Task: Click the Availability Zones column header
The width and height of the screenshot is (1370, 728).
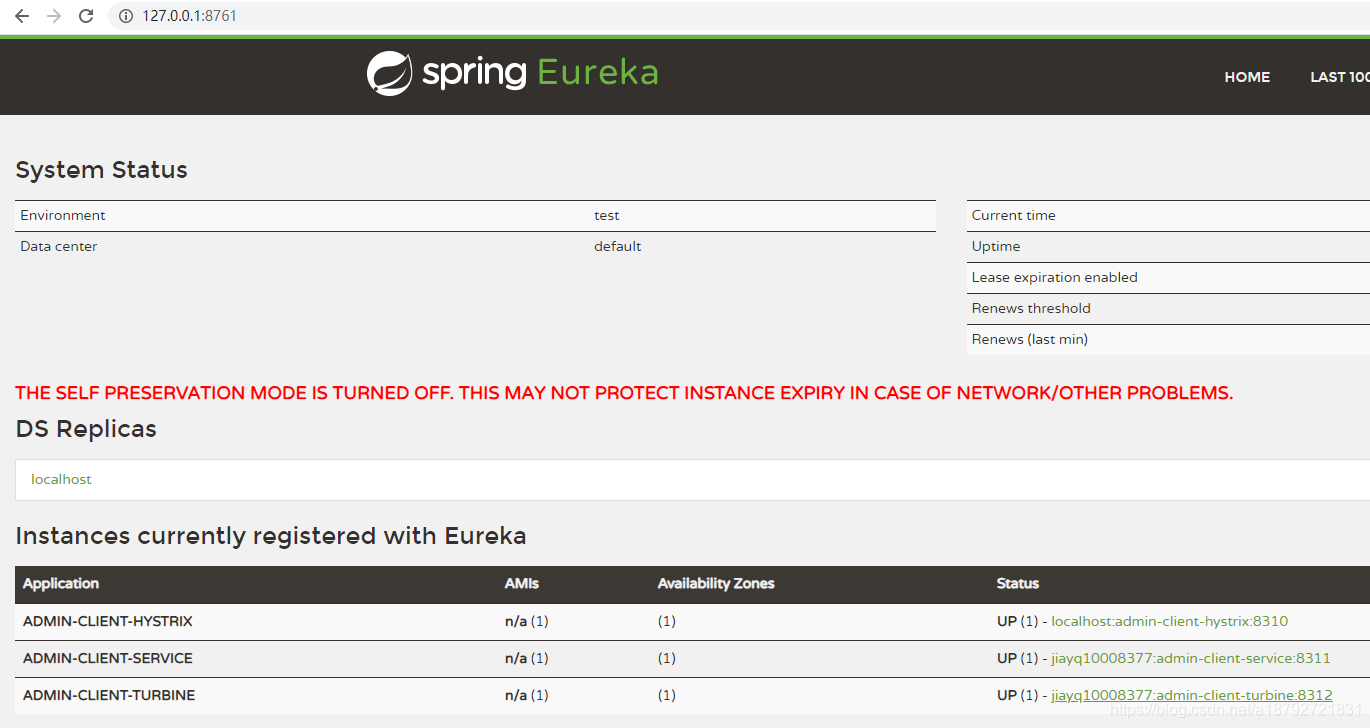Action: coord(716,583)
